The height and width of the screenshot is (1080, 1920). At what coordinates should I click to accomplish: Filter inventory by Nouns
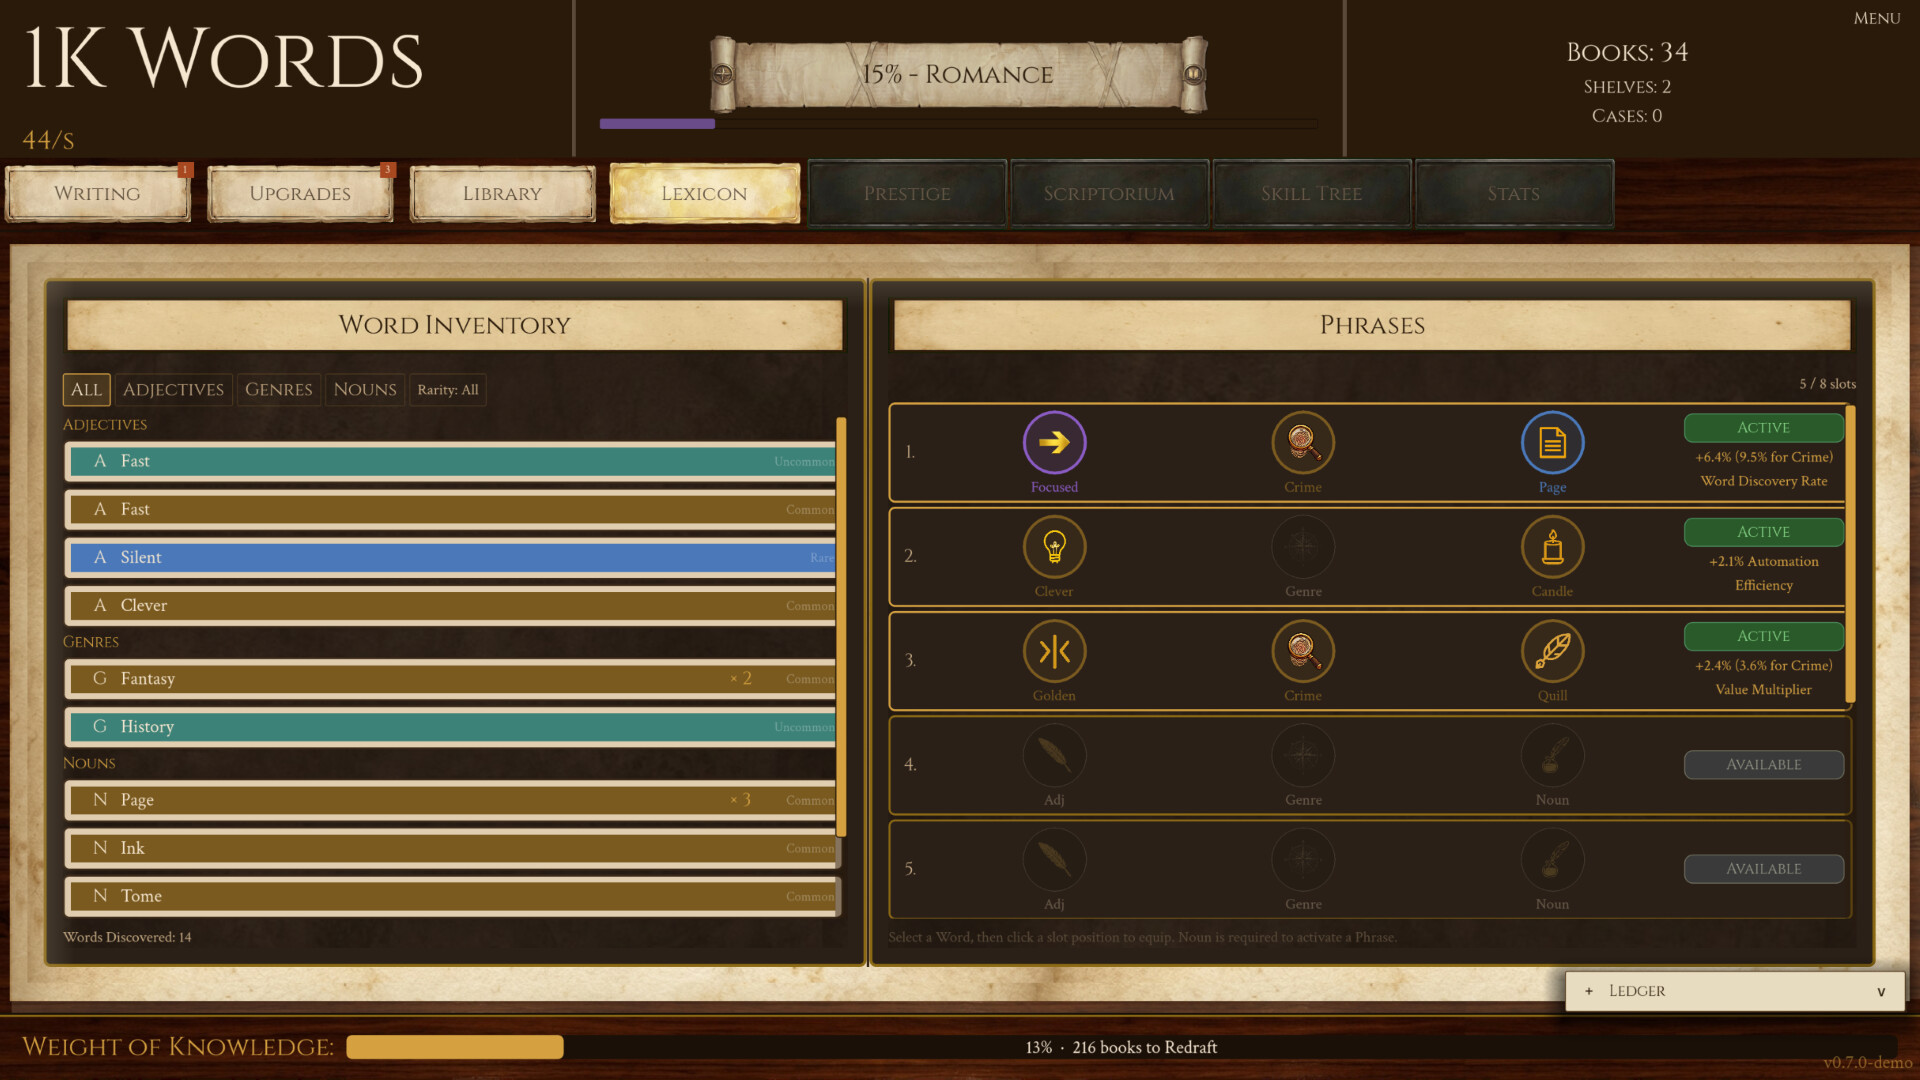tap(365, 390)
